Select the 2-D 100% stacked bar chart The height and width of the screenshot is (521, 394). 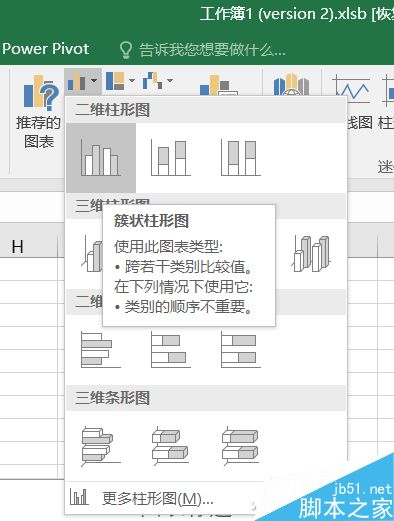(241, 350)
